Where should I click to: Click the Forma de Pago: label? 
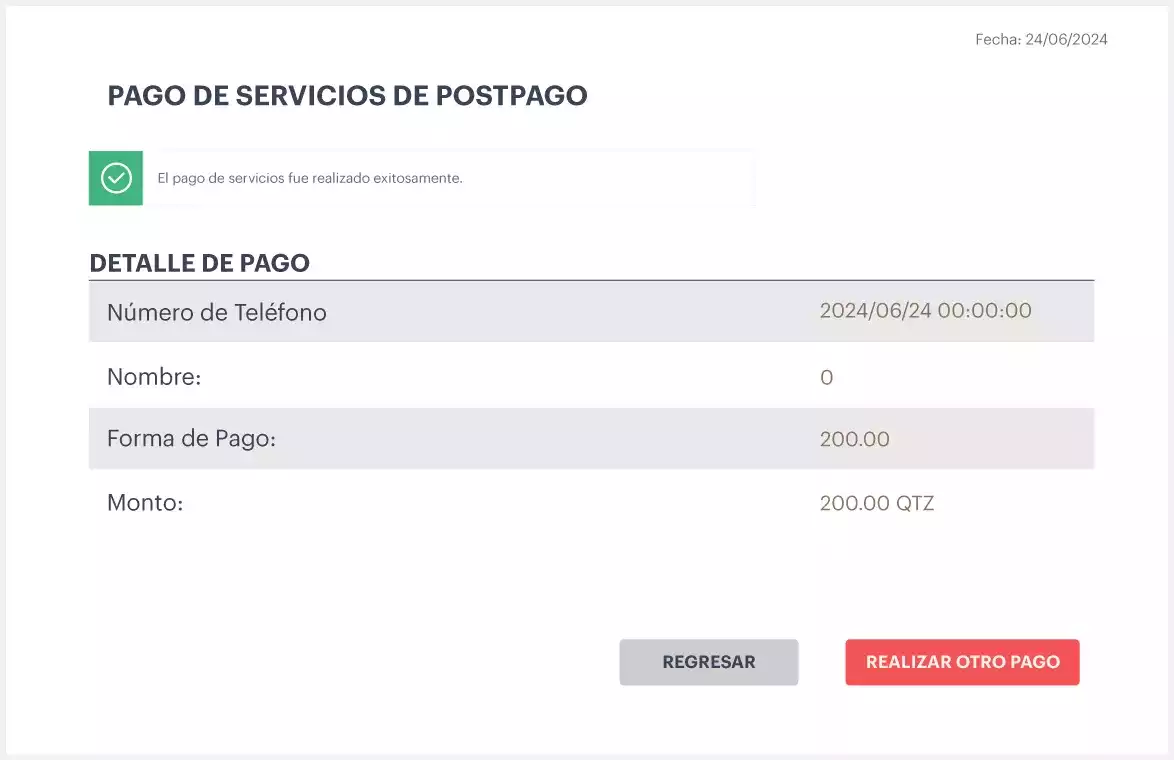pos(191,439)
